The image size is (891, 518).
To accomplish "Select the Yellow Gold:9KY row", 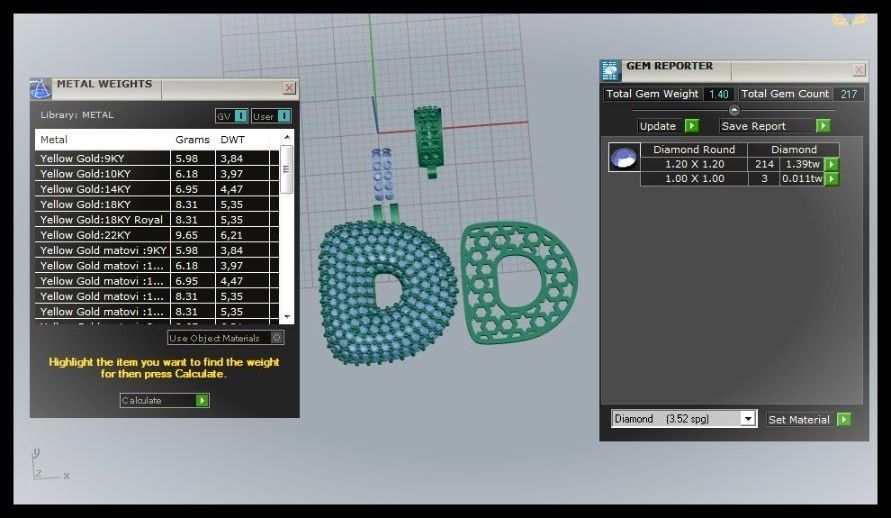I will (x=157, y=158).
